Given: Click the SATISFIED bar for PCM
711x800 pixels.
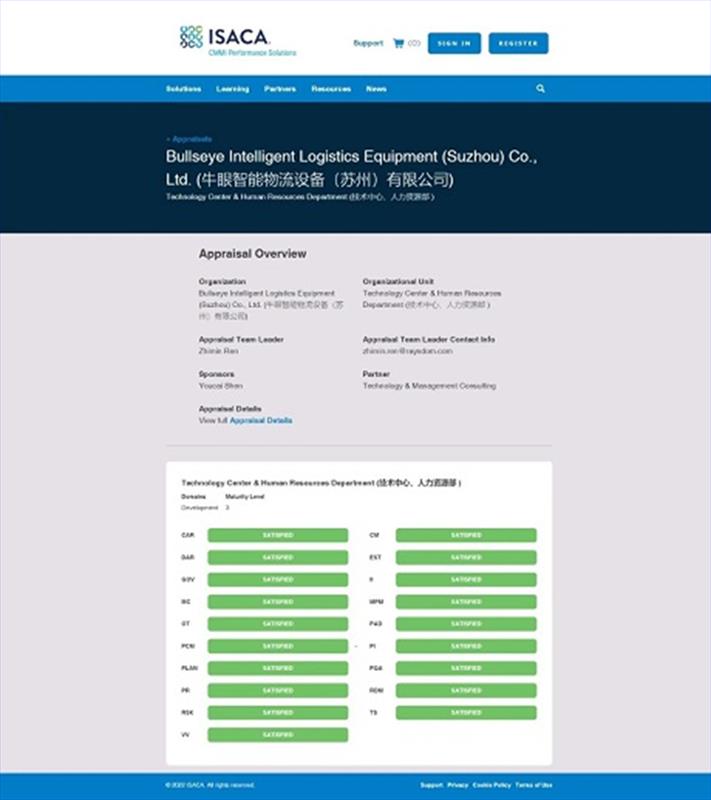Looking at the screenshot, I should (278, 646).
